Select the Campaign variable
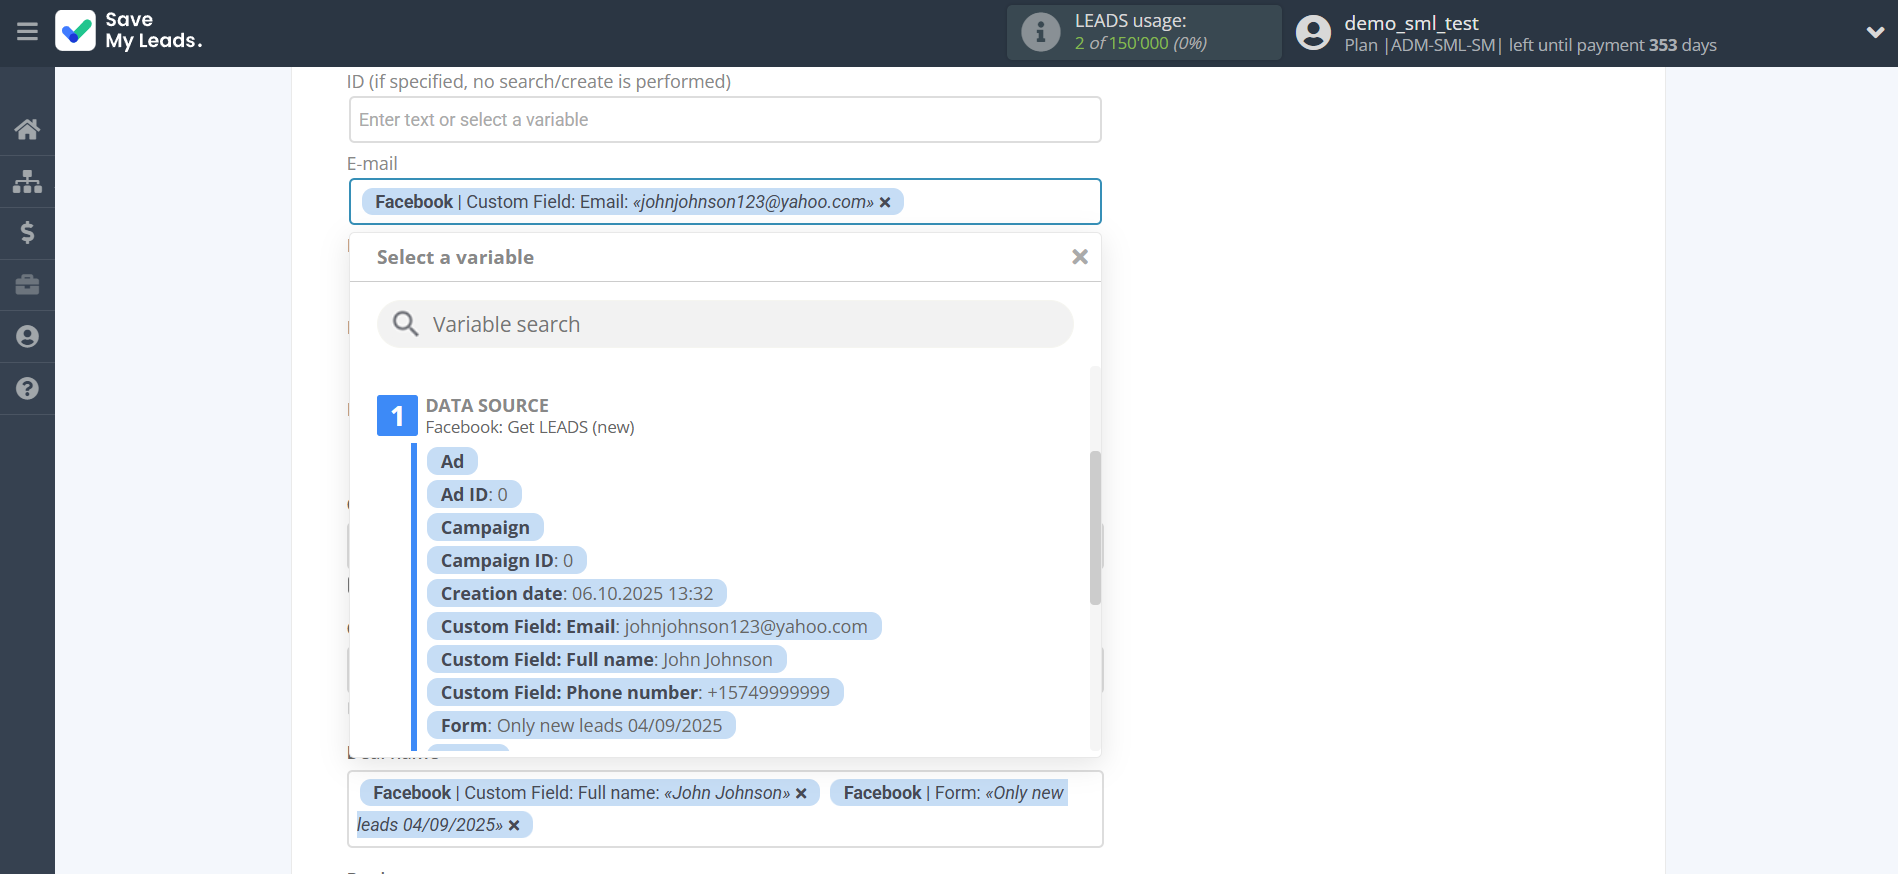Image resolution: width=1898 pixels, height=874 pixels. point(485,527)
